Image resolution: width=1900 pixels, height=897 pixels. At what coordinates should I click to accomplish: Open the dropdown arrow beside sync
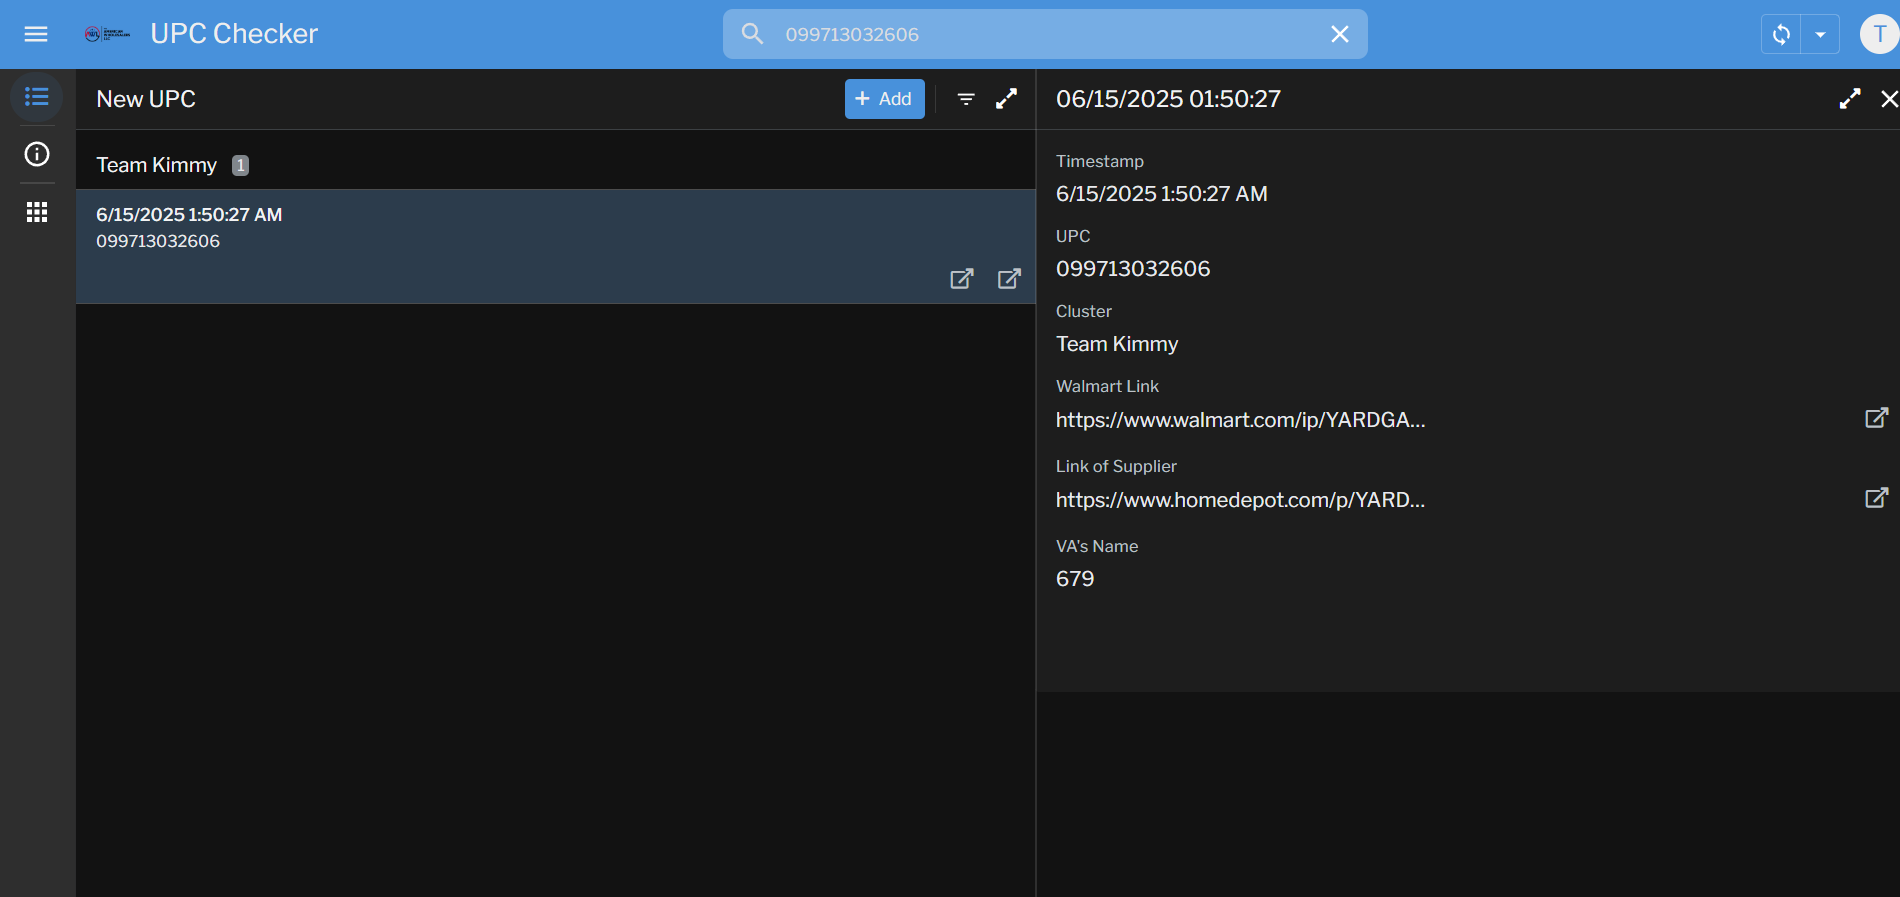[x=1820, y=34]
